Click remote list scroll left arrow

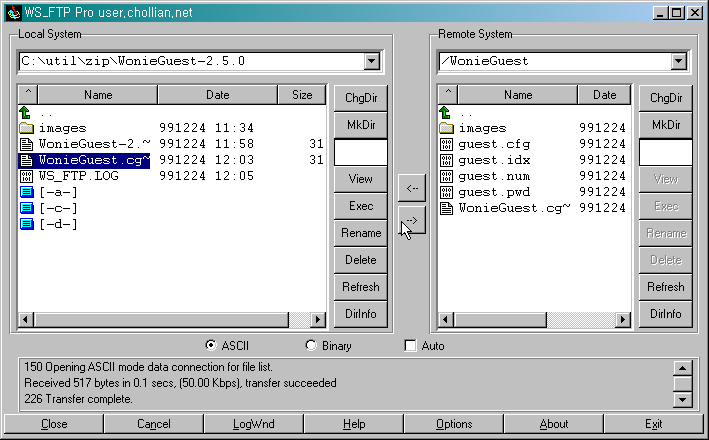coord(445,320)
